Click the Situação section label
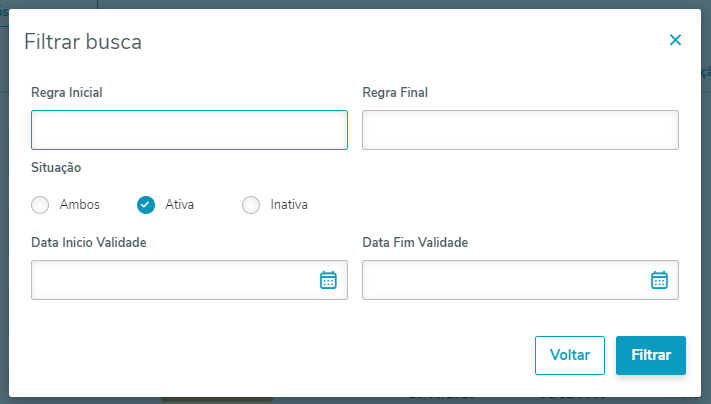Viewport: 711px width, 404px height. (x=56, y=167)
